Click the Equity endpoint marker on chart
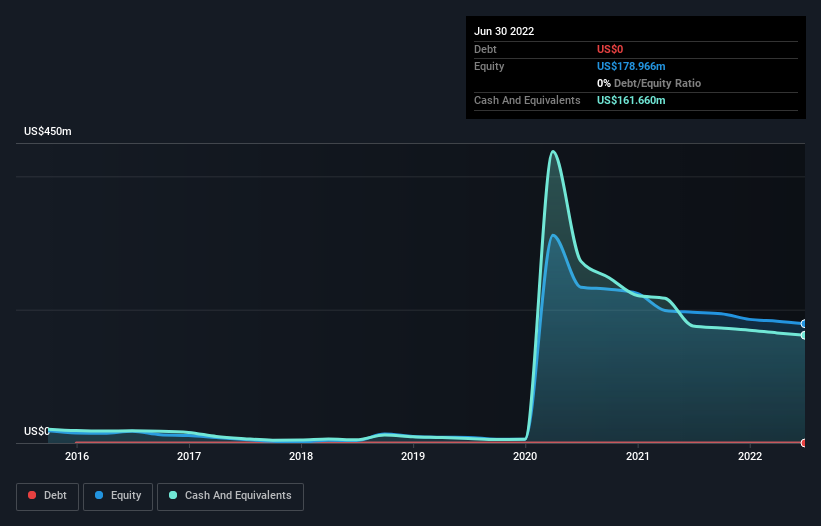 pyautogui.click(x=804, y=324)
